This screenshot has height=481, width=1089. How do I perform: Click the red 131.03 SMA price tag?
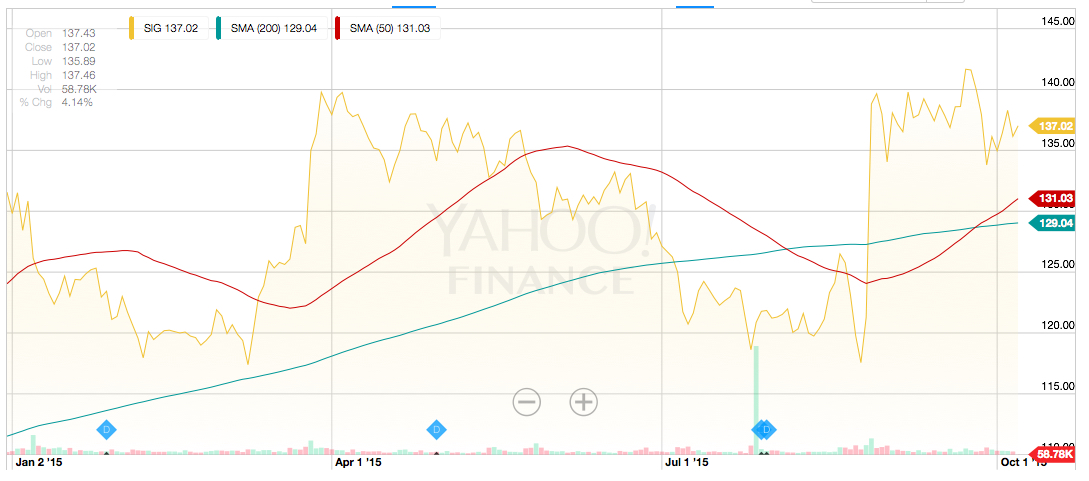1053,198
